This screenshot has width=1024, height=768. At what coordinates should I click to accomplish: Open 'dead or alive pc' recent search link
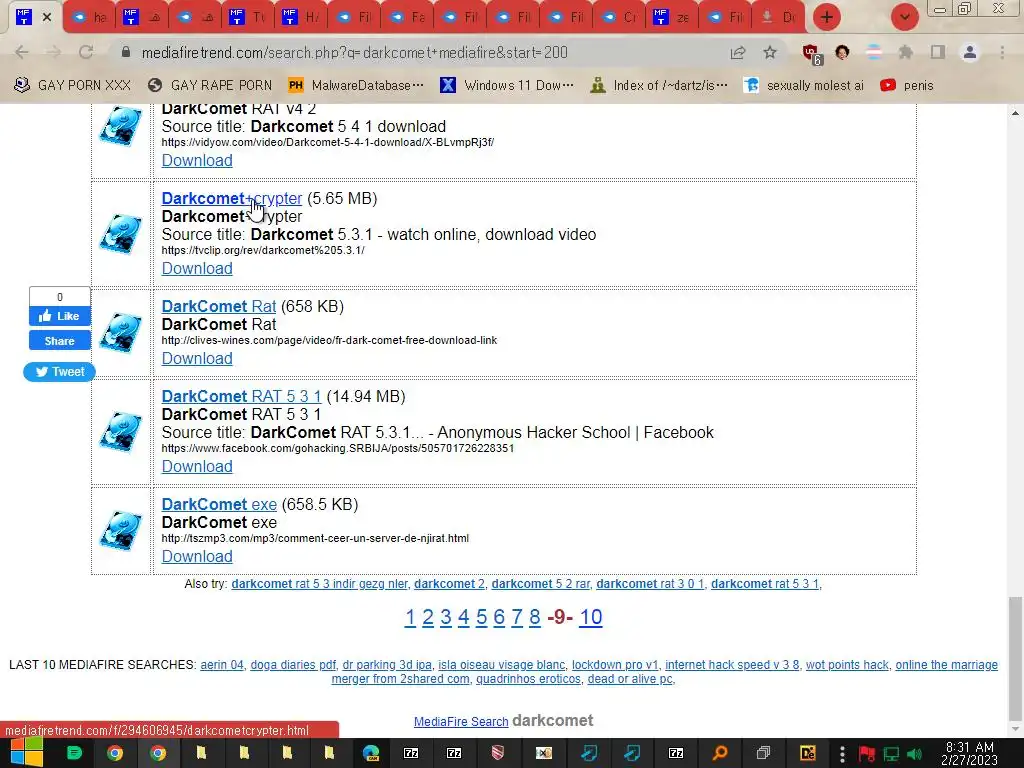point(630,679)
